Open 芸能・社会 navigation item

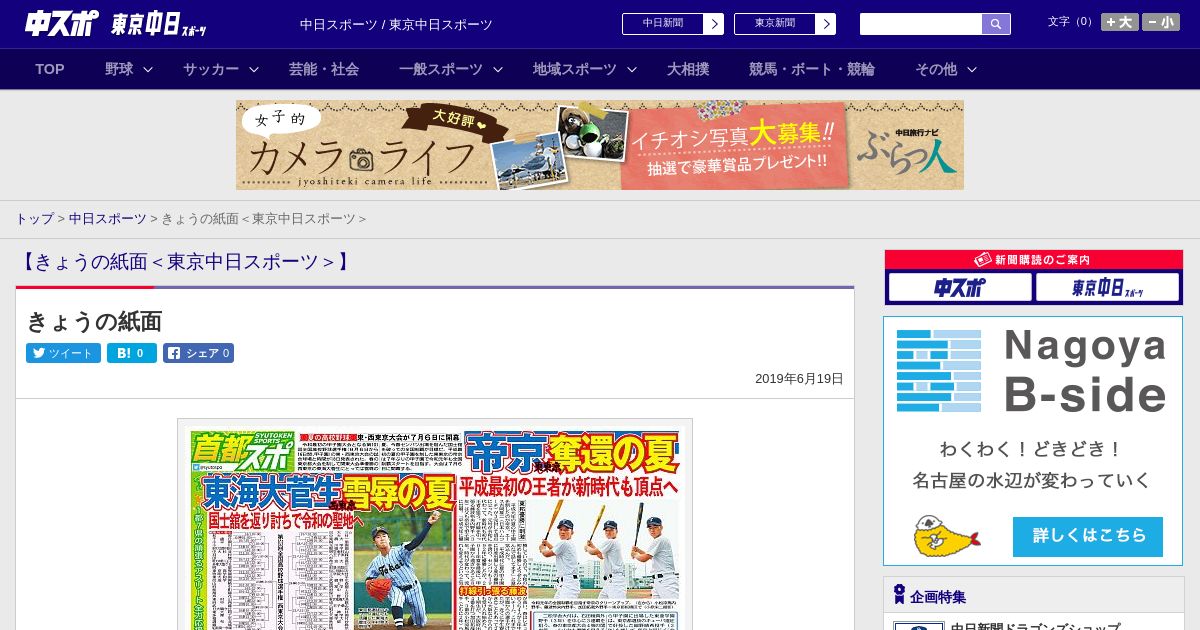(324, 69)
